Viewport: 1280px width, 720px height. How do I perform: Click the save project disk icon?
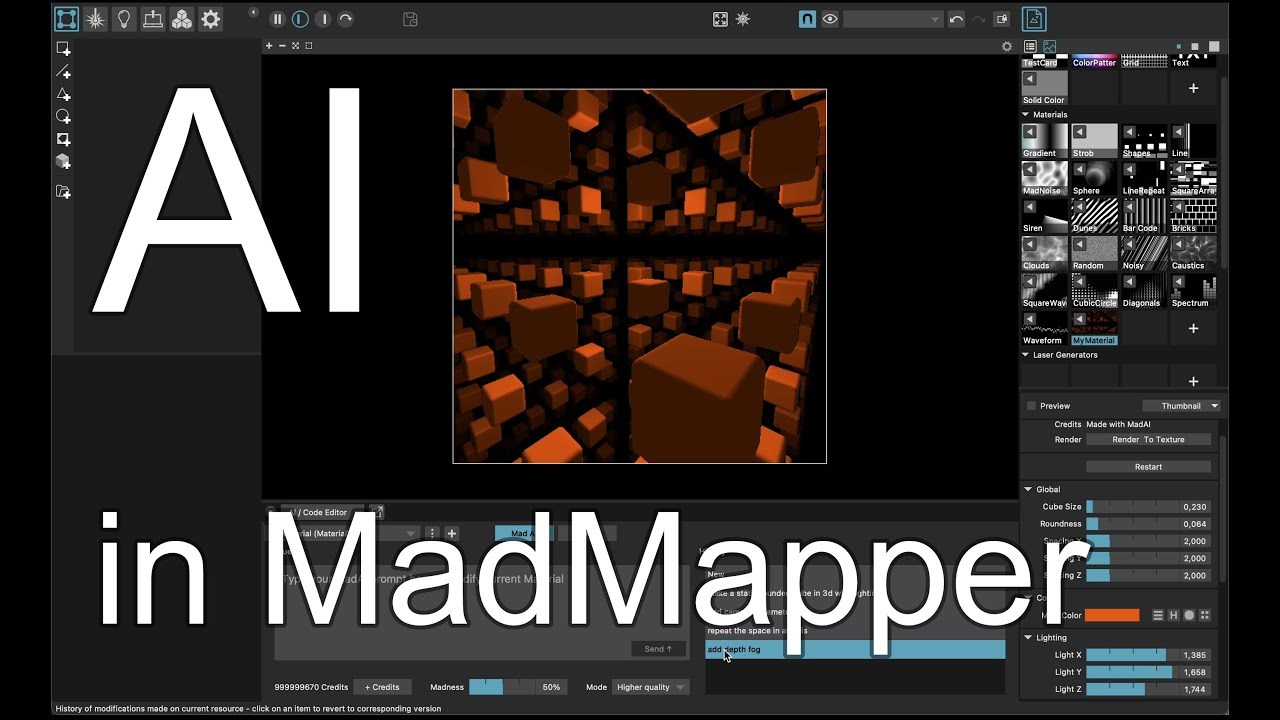click(410, 19)
